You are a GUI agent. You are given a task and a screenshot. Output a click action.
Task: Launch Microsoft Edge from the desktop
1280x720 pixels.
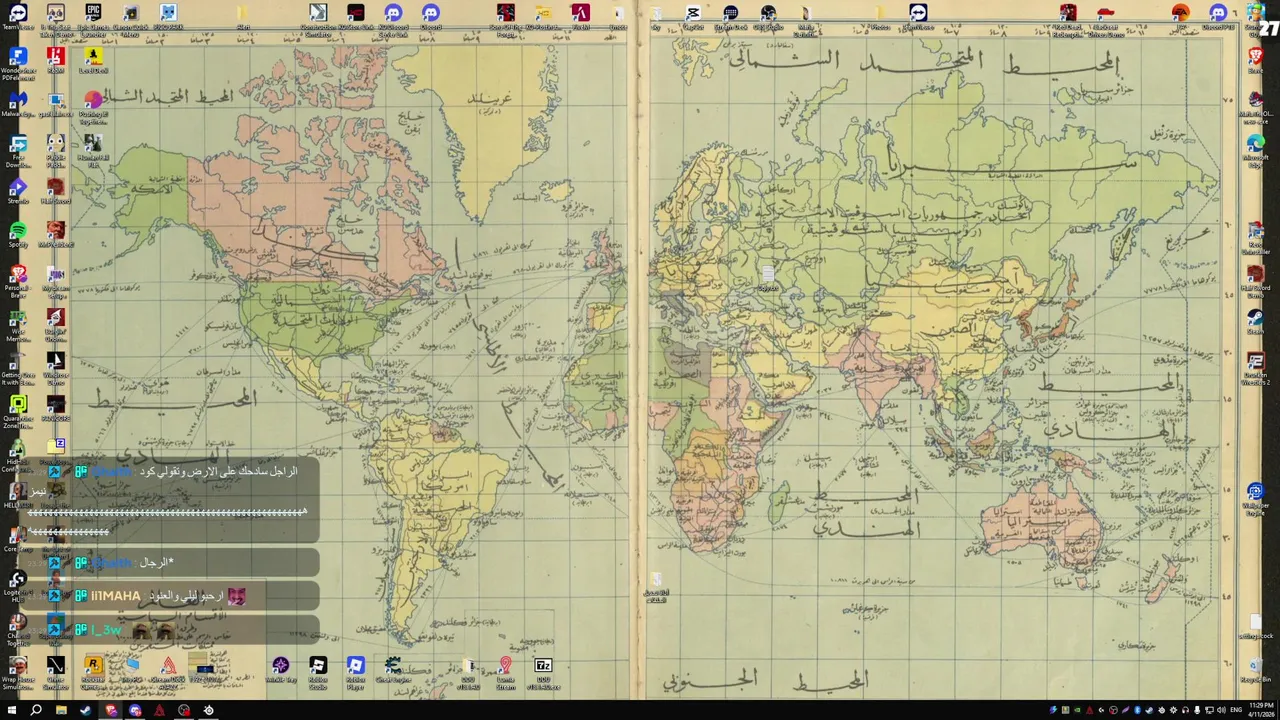(1256, 147)
